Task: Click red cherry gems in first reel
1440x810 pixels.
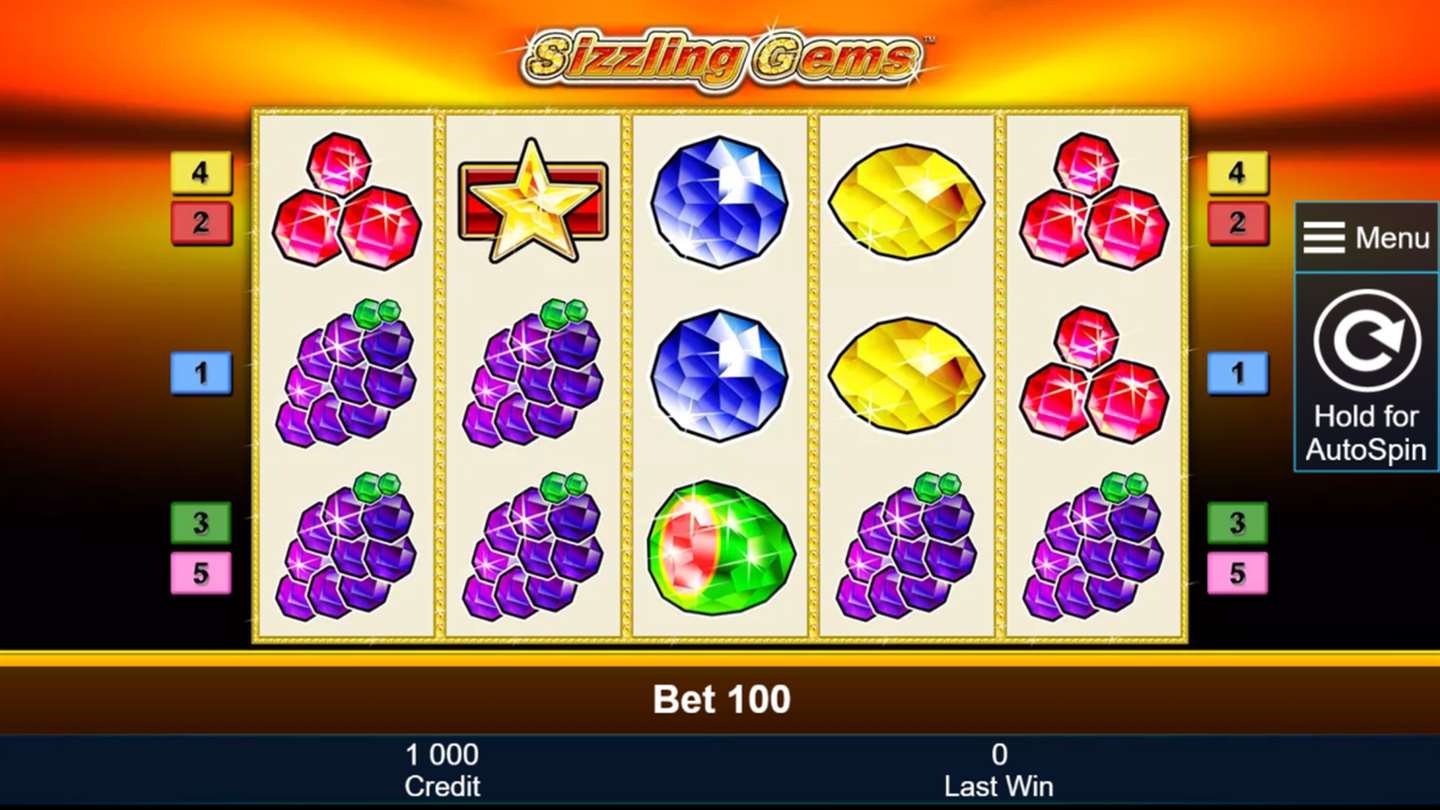Action: pos(346,200)
